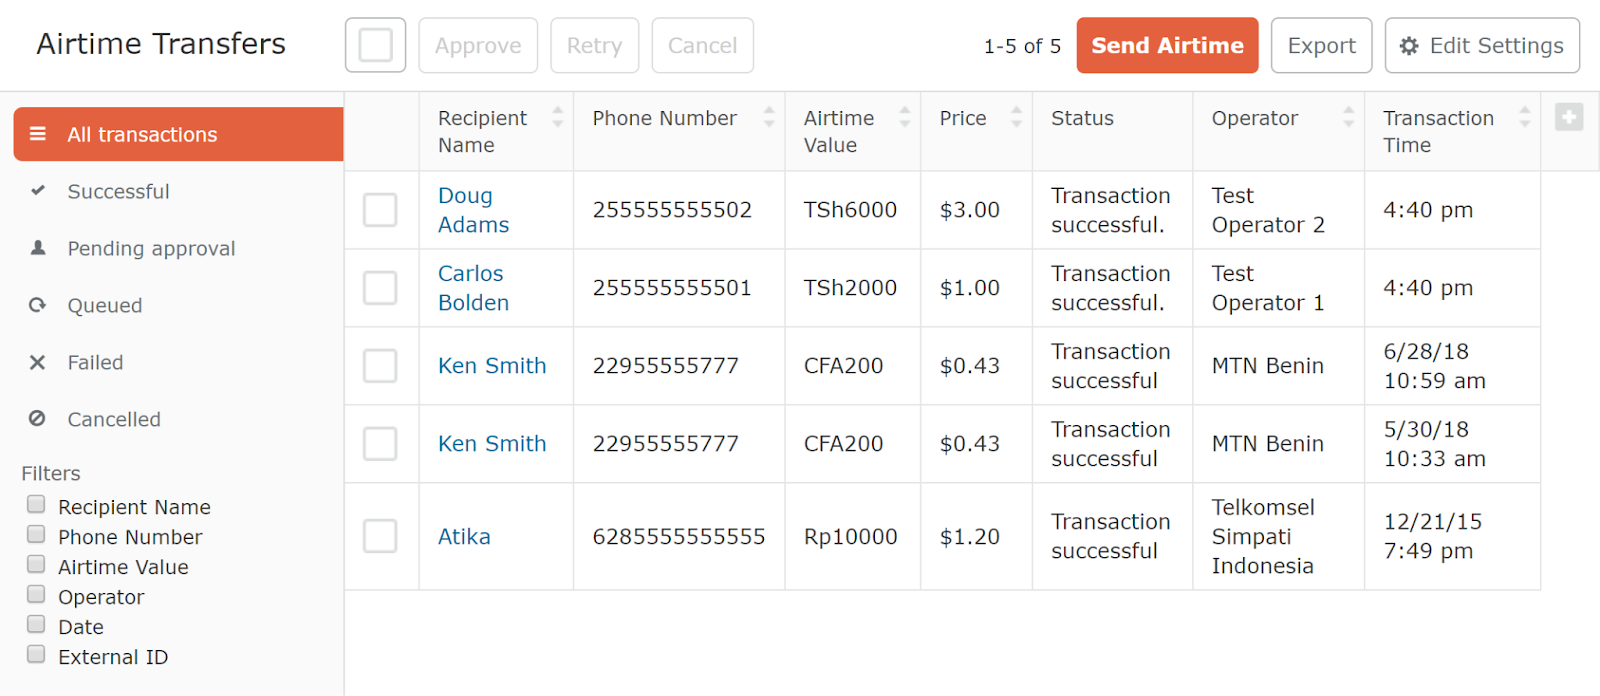Tick the select-all checkbox in the top toolbar

pyautogui.click(x=376, y=45)
